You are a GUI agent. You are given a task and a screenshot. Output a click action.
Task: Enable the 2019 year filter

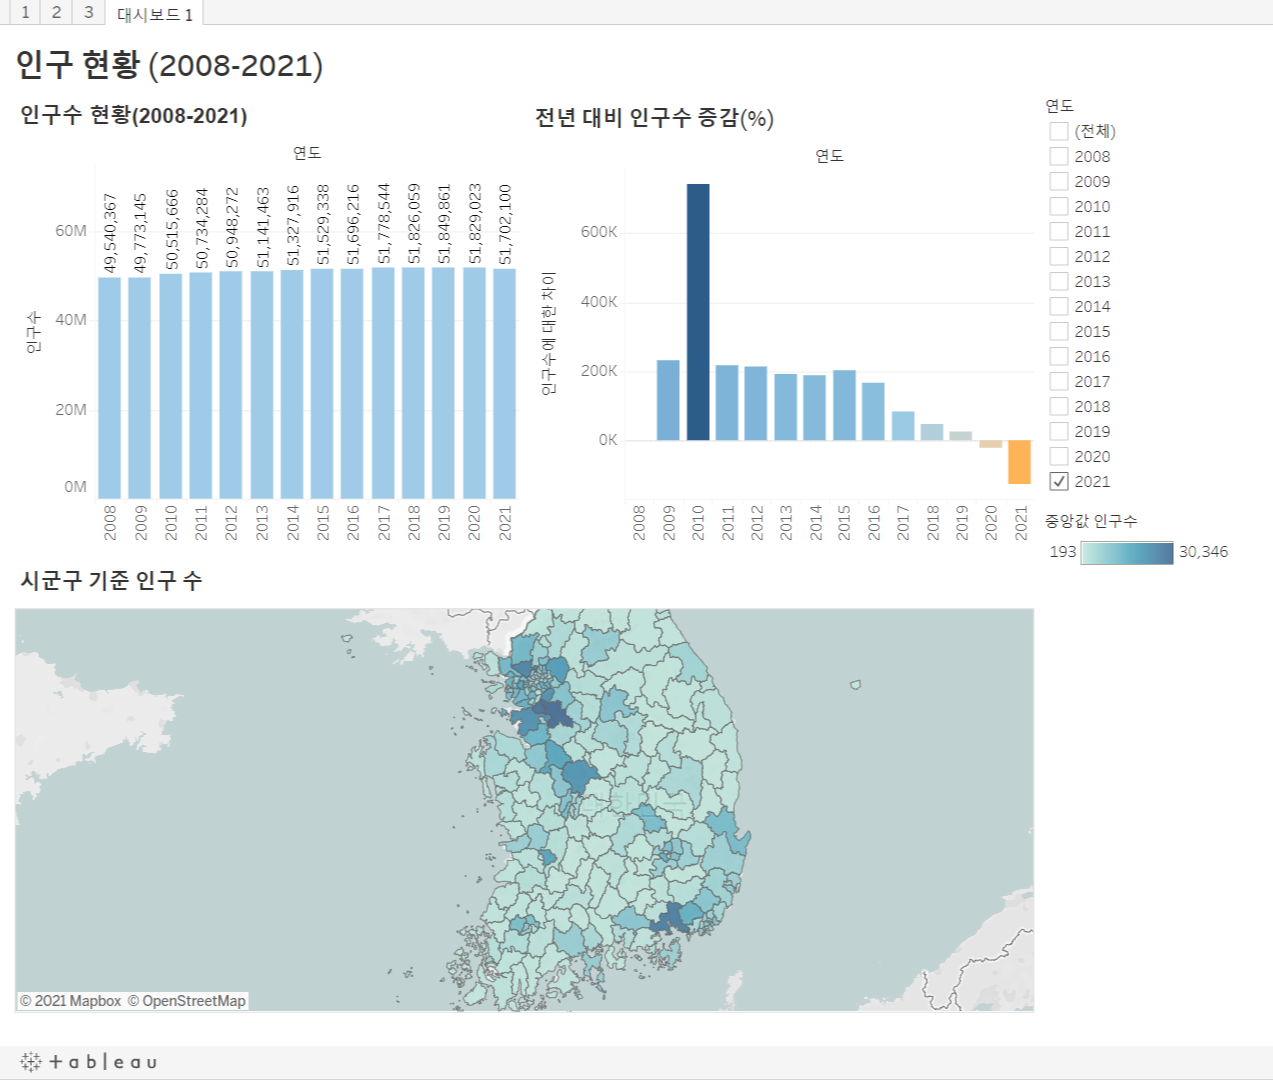click(x=1059, y=431)
